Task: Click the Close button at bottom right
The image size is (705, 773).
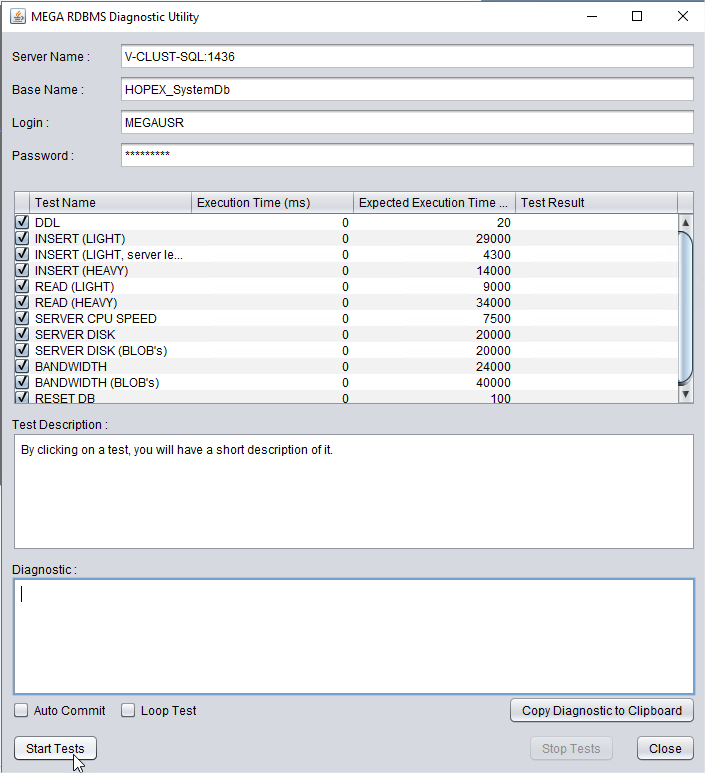Action: (x=664, y=748)
